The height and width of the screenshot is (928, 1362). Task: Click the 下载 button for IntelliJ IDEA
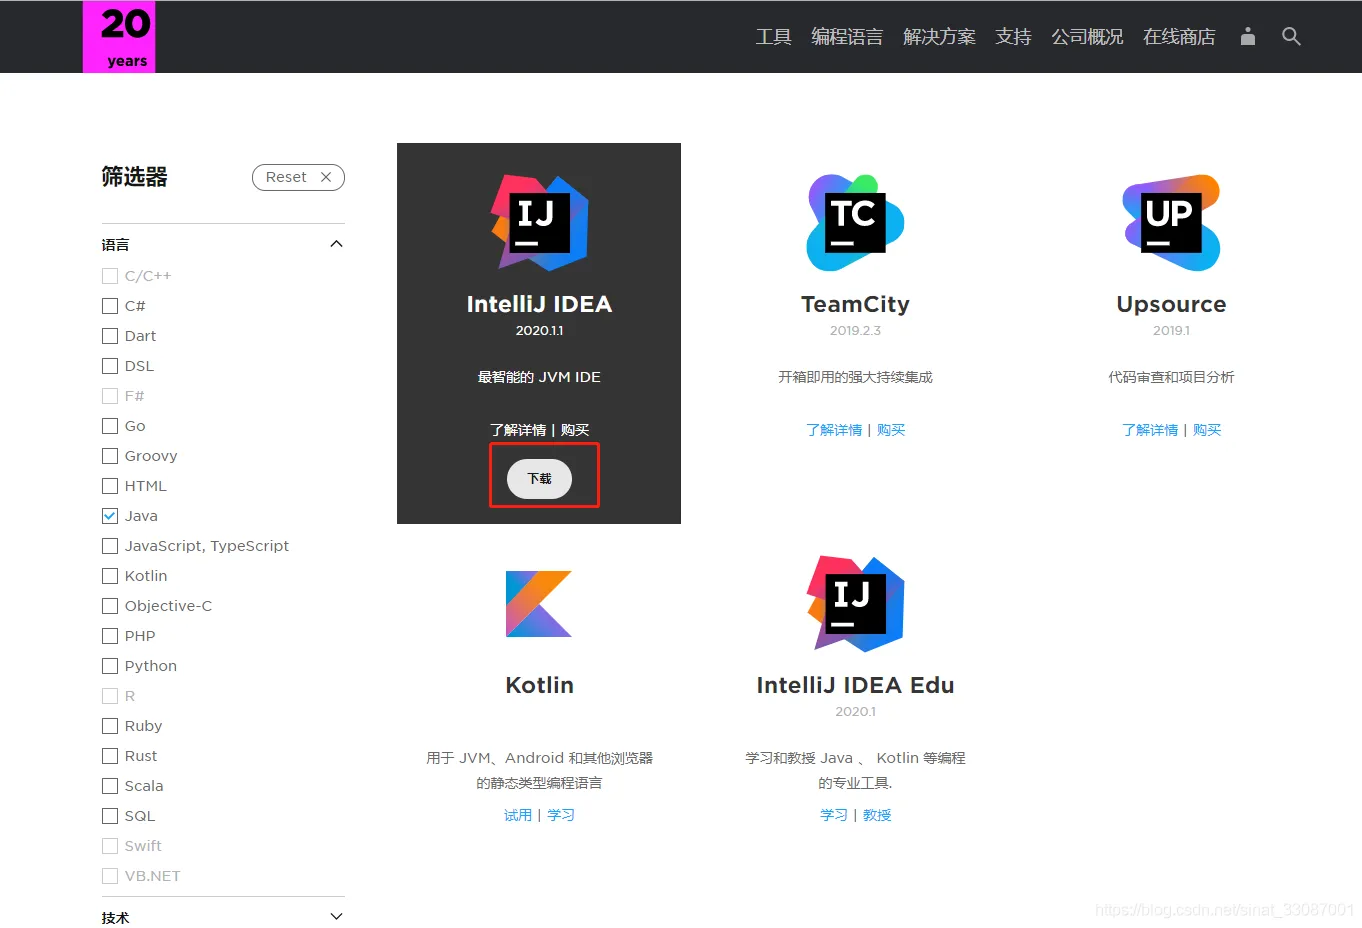click(x=539, y=479)
